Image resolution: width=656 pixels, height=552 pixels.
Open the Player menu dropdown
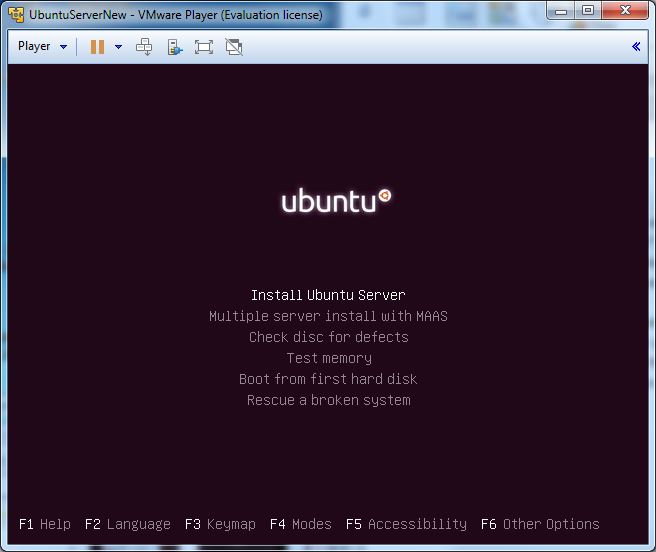(42, 46)
